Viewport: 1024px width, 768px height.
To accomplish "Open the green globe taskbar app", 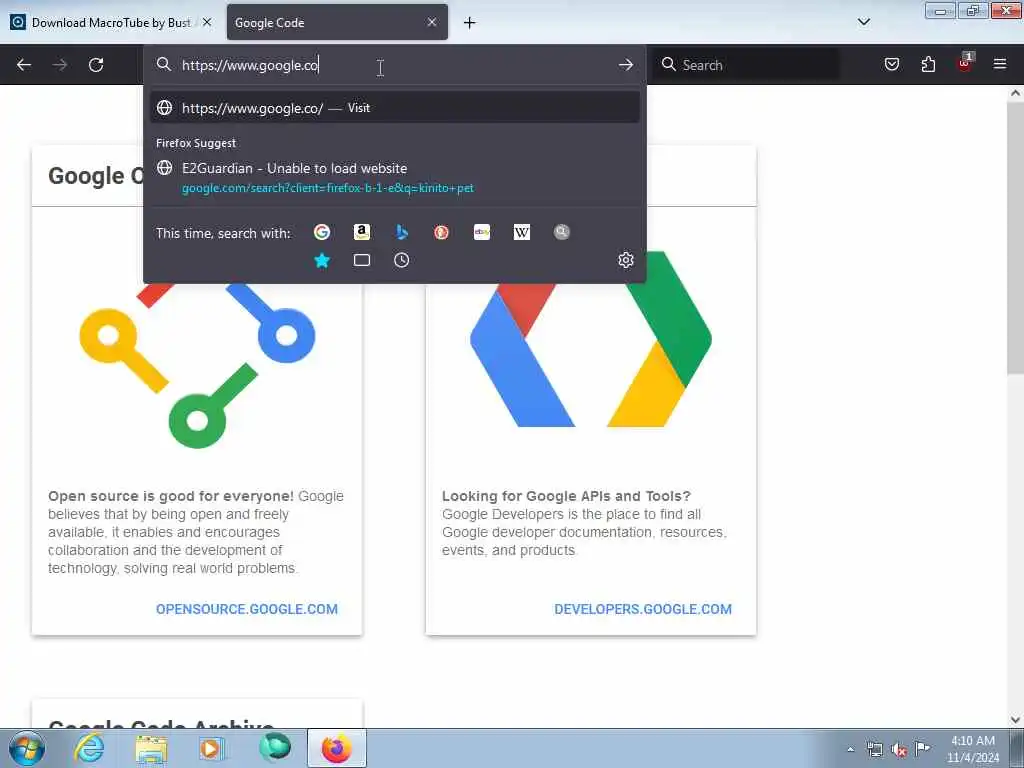I will tap(274, 748).
